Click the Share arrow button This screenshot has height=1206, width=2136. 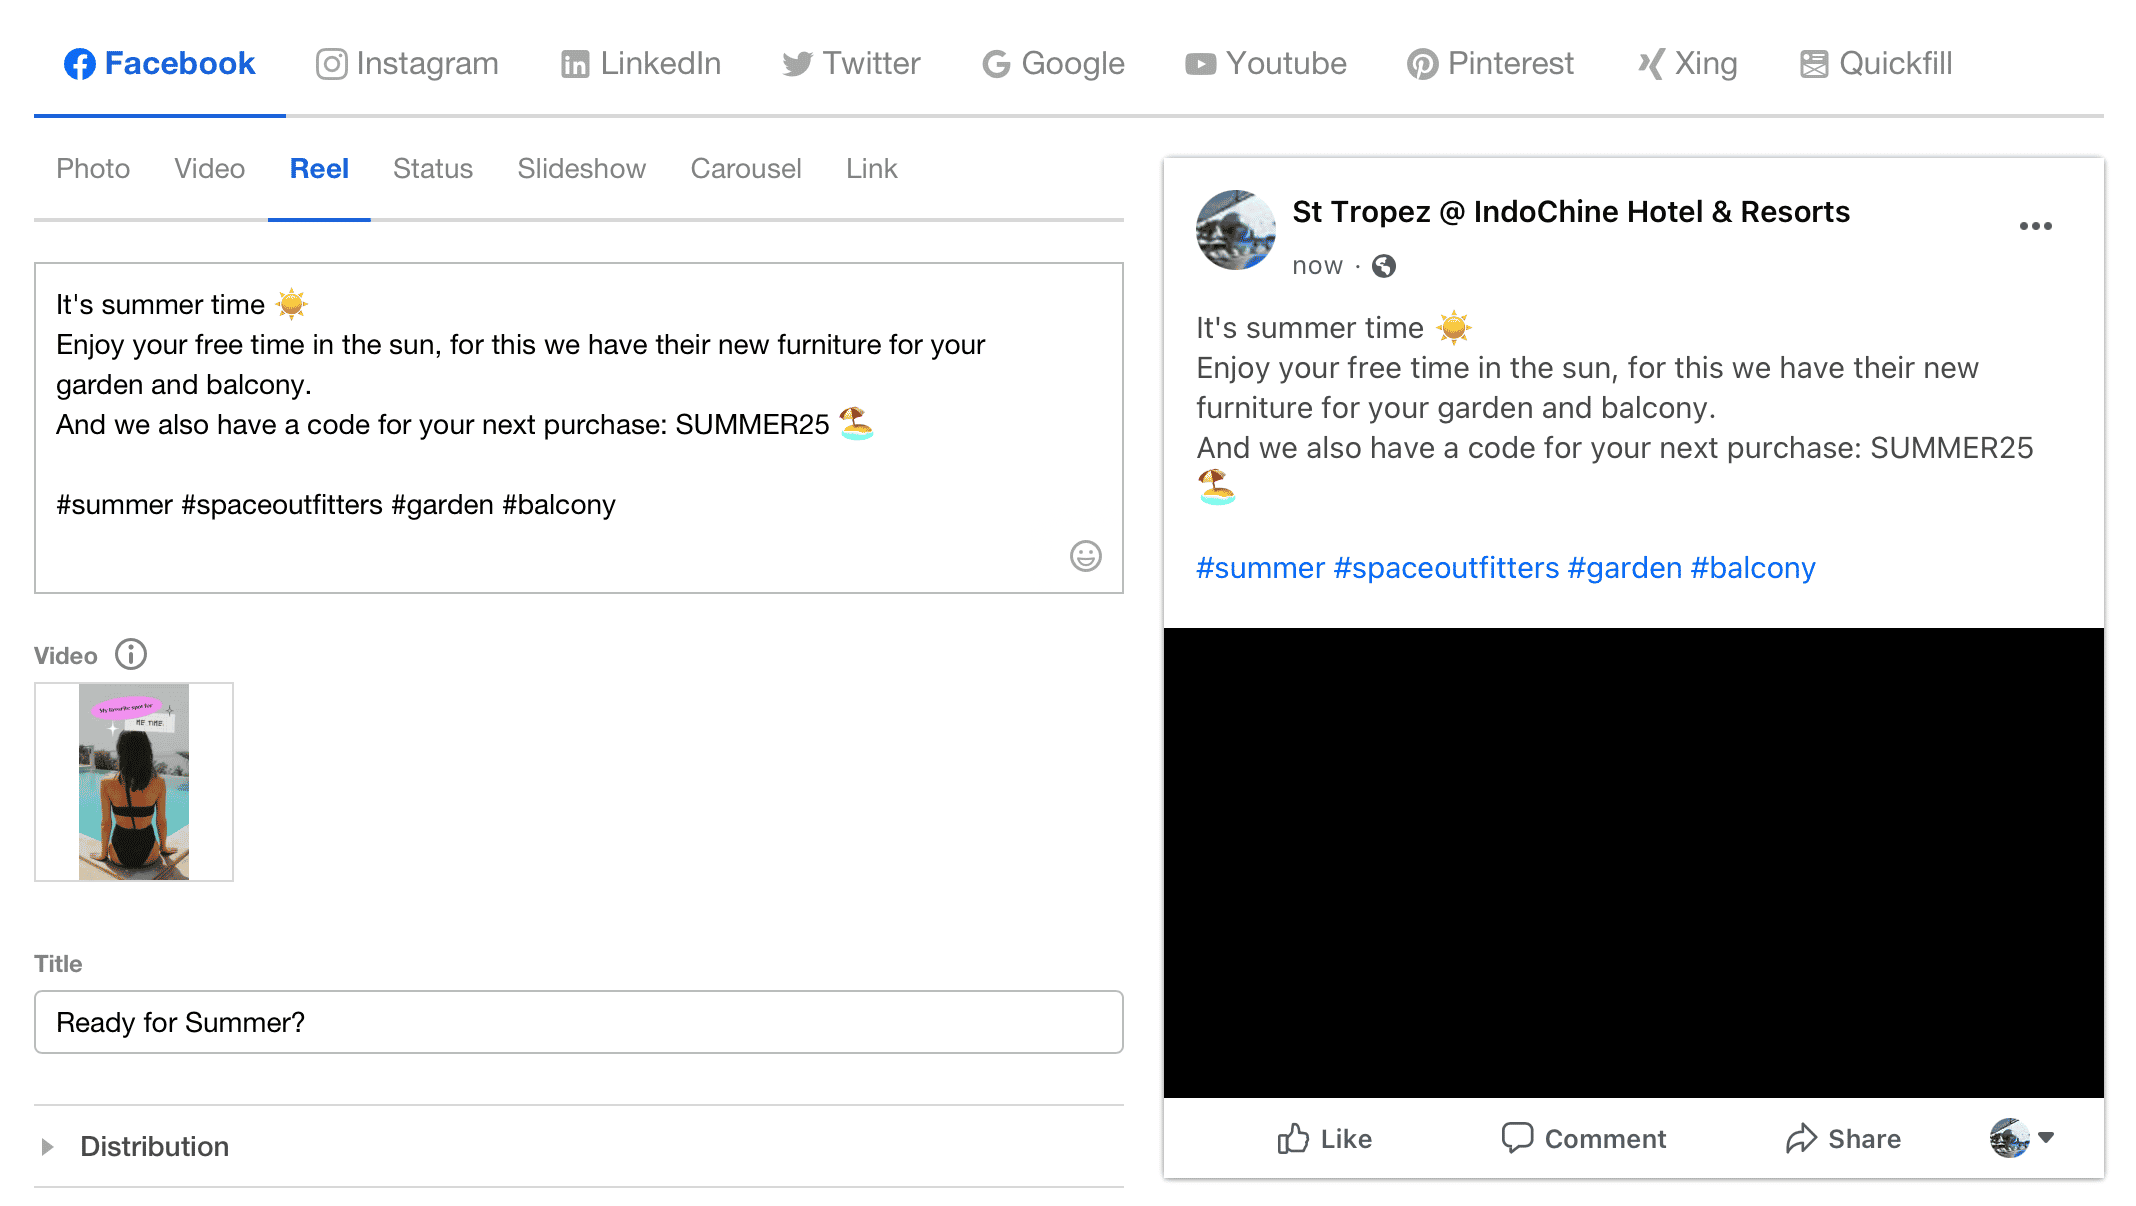(x=1843, y=1138)
